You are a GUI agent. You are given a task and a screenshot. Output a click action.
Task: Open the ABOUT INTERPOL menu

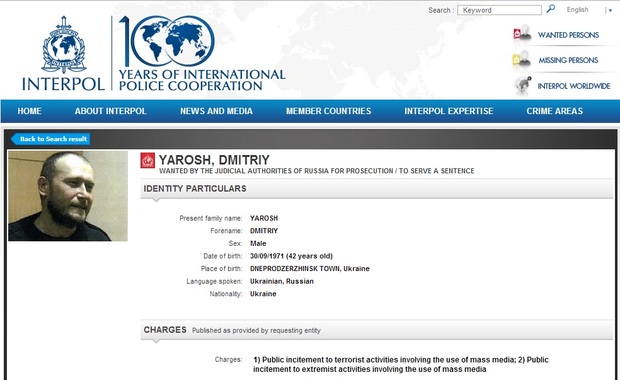(111, 111)
